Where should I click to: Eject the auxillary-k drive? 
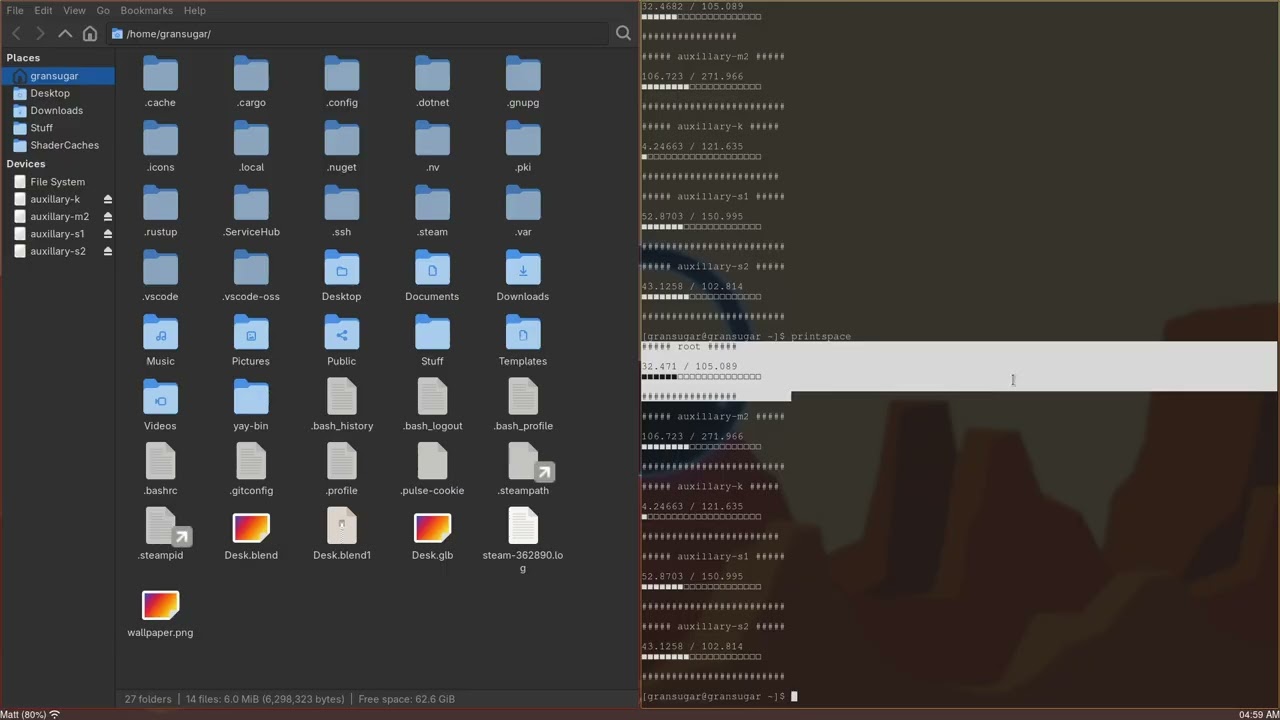pyautogui.click(x=107, y=199)
